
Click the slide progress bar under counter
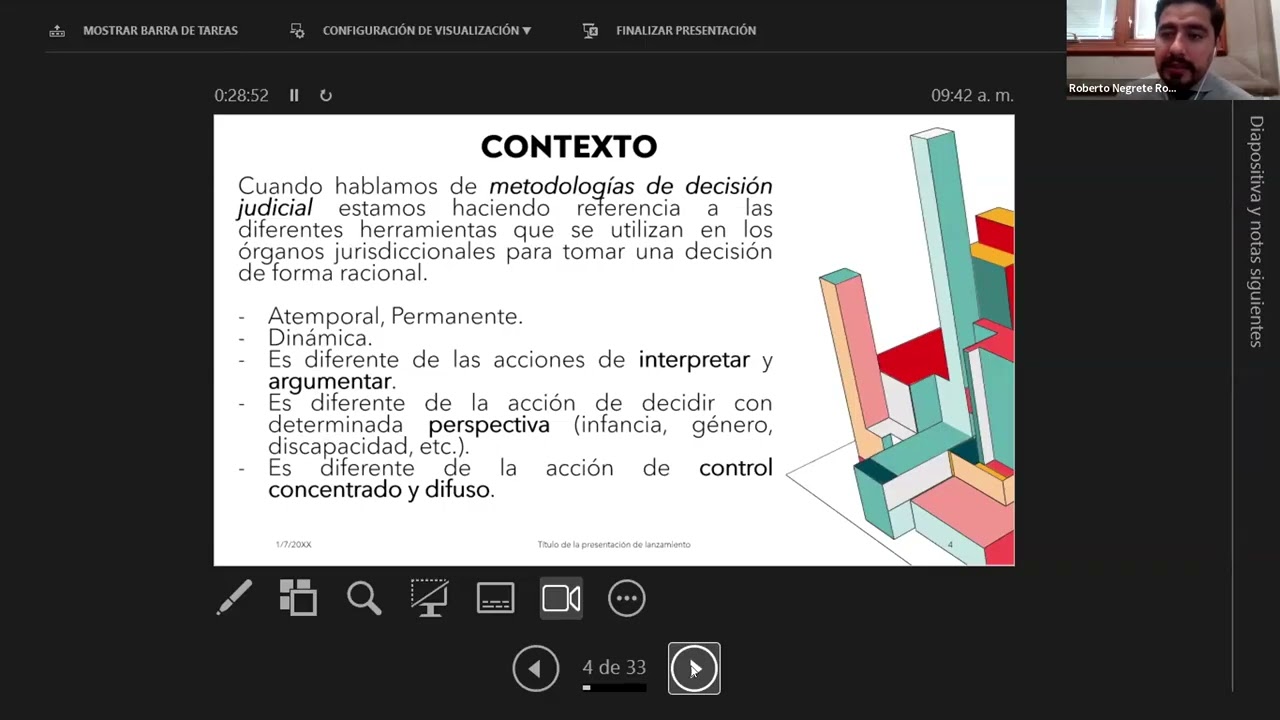(614, 688)
